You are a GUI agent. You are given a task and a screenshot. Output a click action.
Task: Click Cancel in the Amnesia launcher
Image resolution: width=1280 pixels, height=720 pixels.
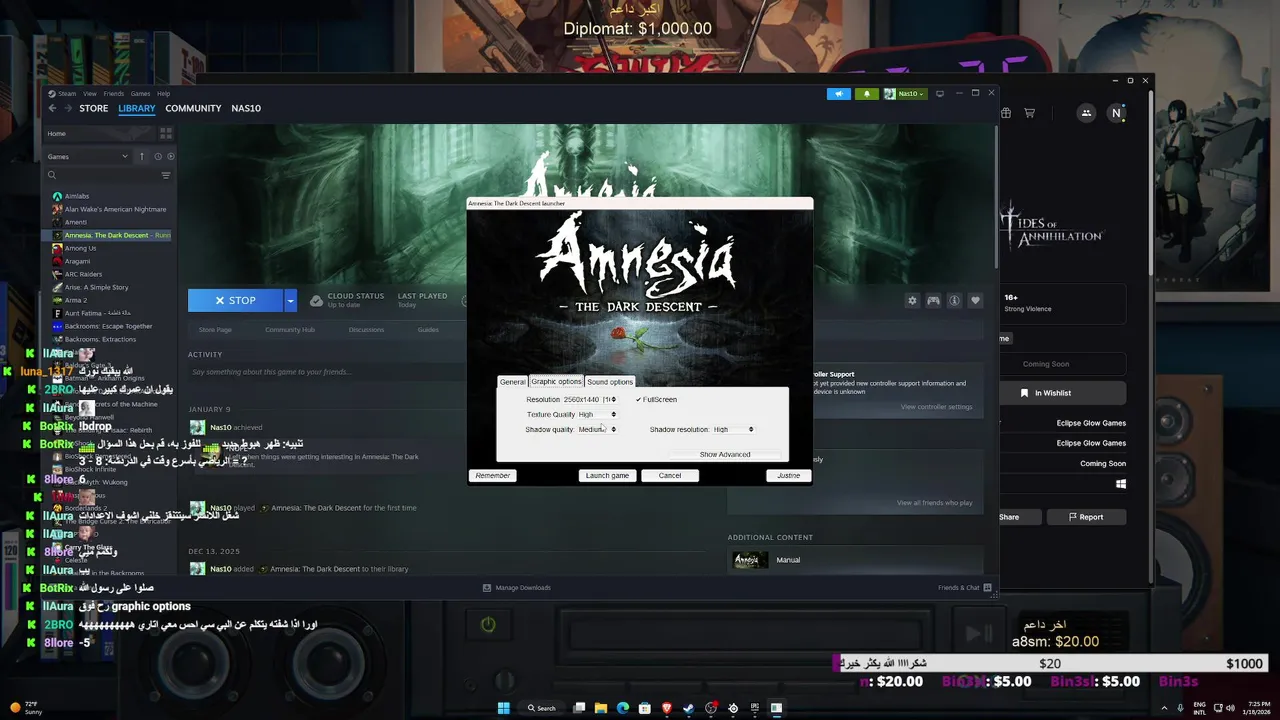670,475
